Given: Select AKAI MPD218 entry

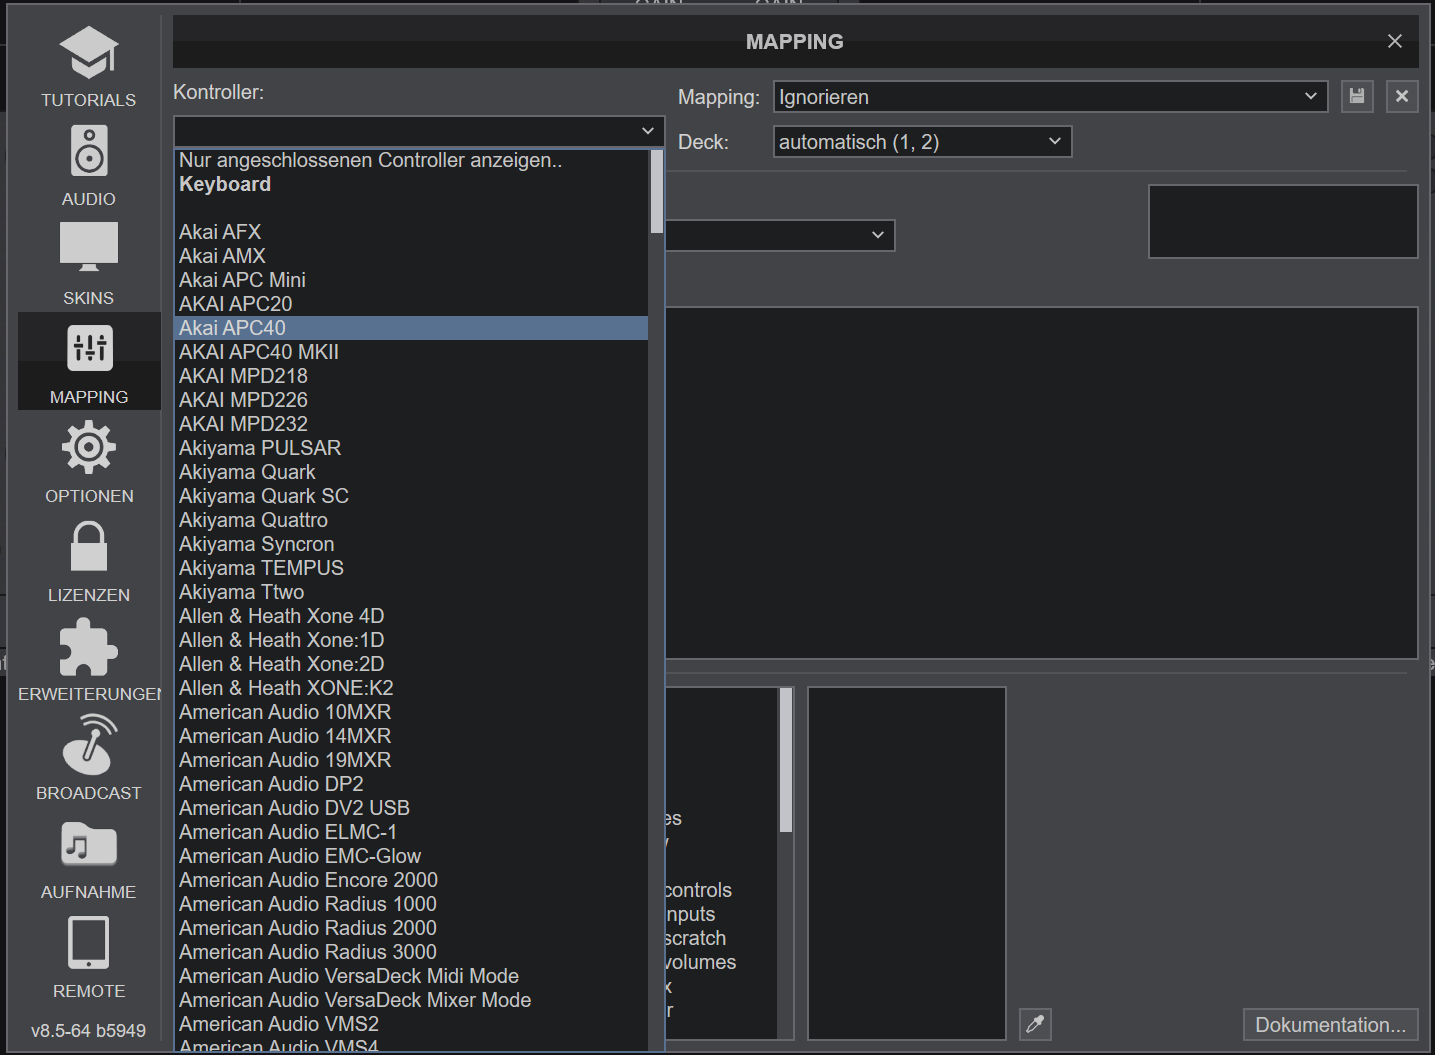Looking at the screenshot, I should pos(412,376).
